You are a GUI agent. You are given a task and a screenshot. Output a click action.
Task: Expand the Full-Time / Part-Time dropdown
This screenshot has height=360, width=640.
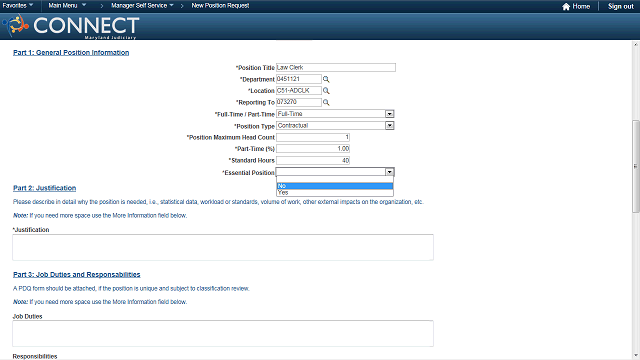tap(389, 114)
